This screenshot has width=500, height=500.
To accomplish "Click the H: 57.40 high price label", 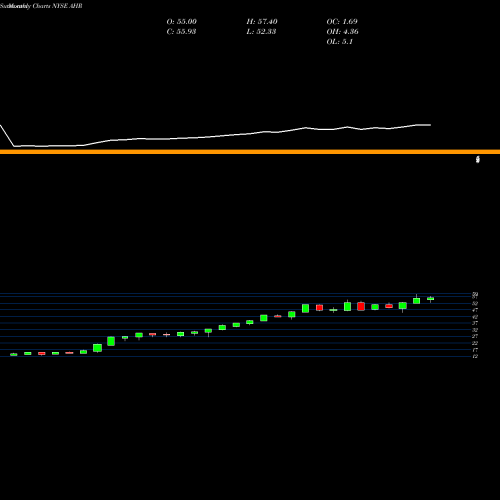I will click(x=262, y=22).
